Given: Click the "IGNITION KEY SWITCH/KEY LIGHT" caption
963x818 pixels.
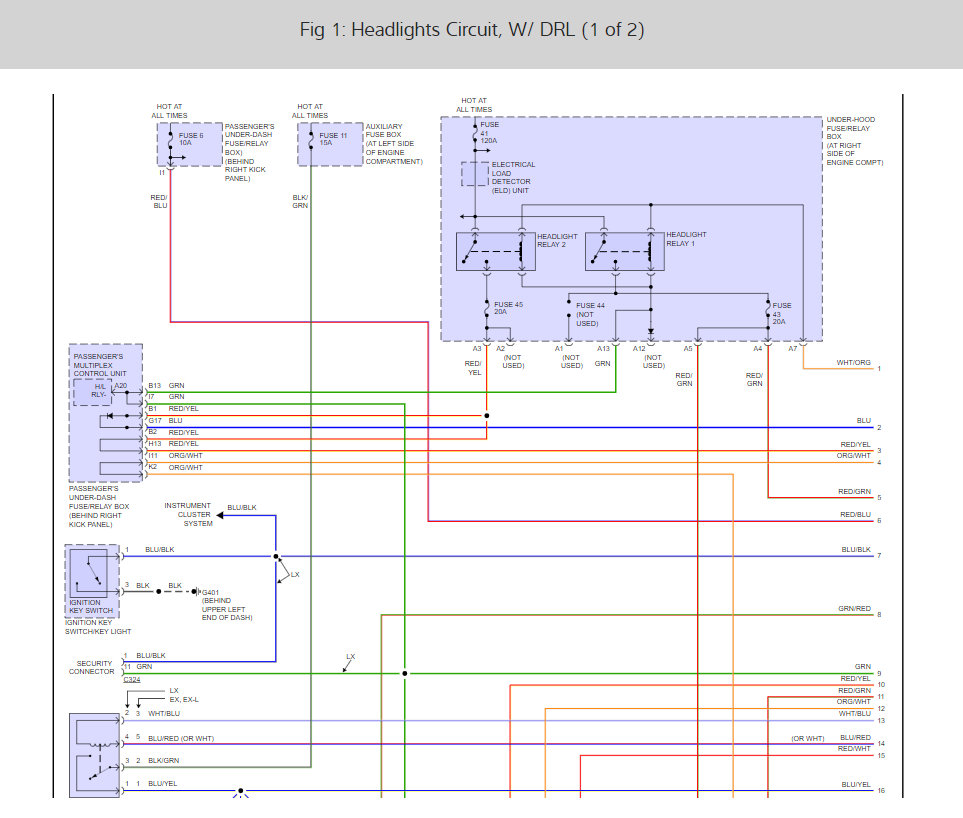Looking at the screenshot, I should [x=98, y=627].
